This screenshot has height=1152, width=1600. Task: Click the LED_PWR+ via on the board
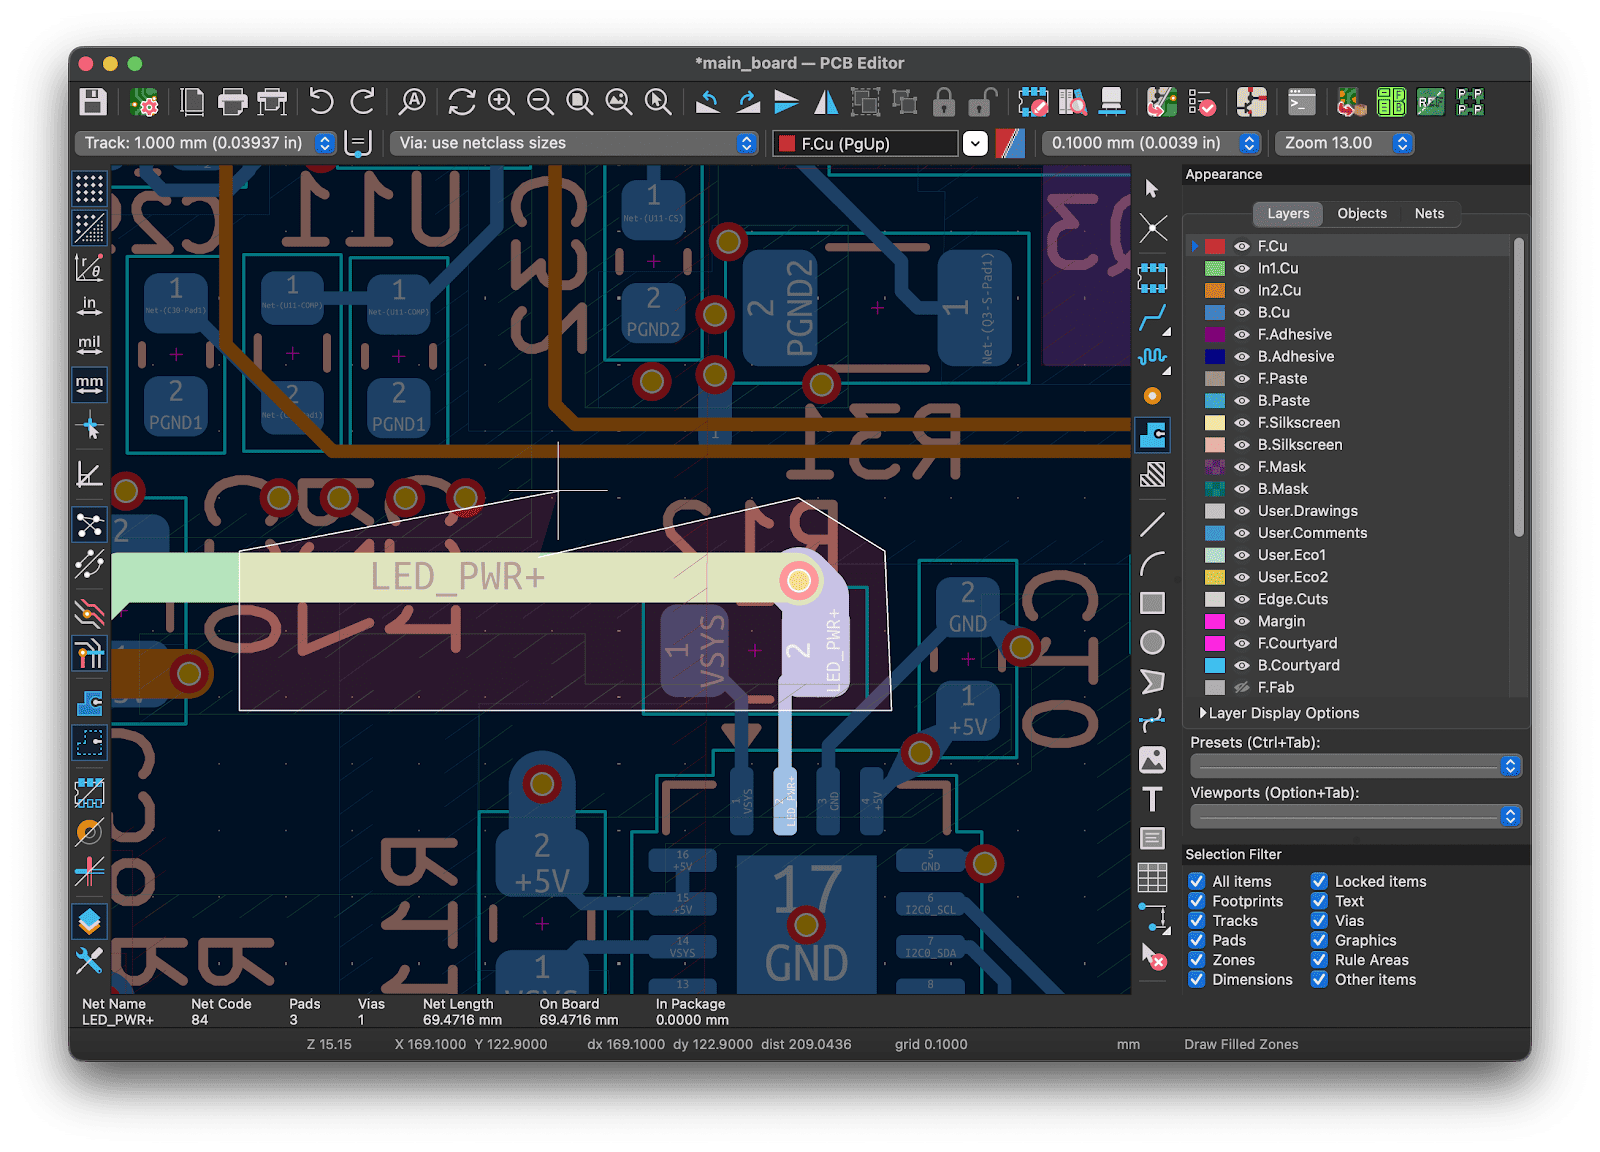coord(798,580)
